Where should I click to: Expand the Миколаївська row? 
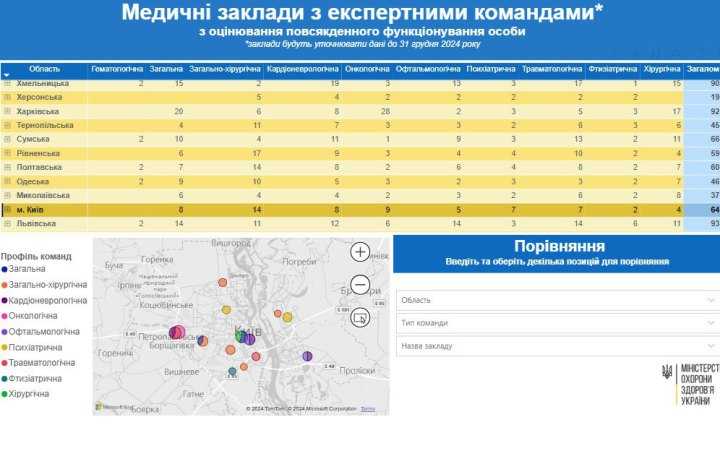coord(7,195)
